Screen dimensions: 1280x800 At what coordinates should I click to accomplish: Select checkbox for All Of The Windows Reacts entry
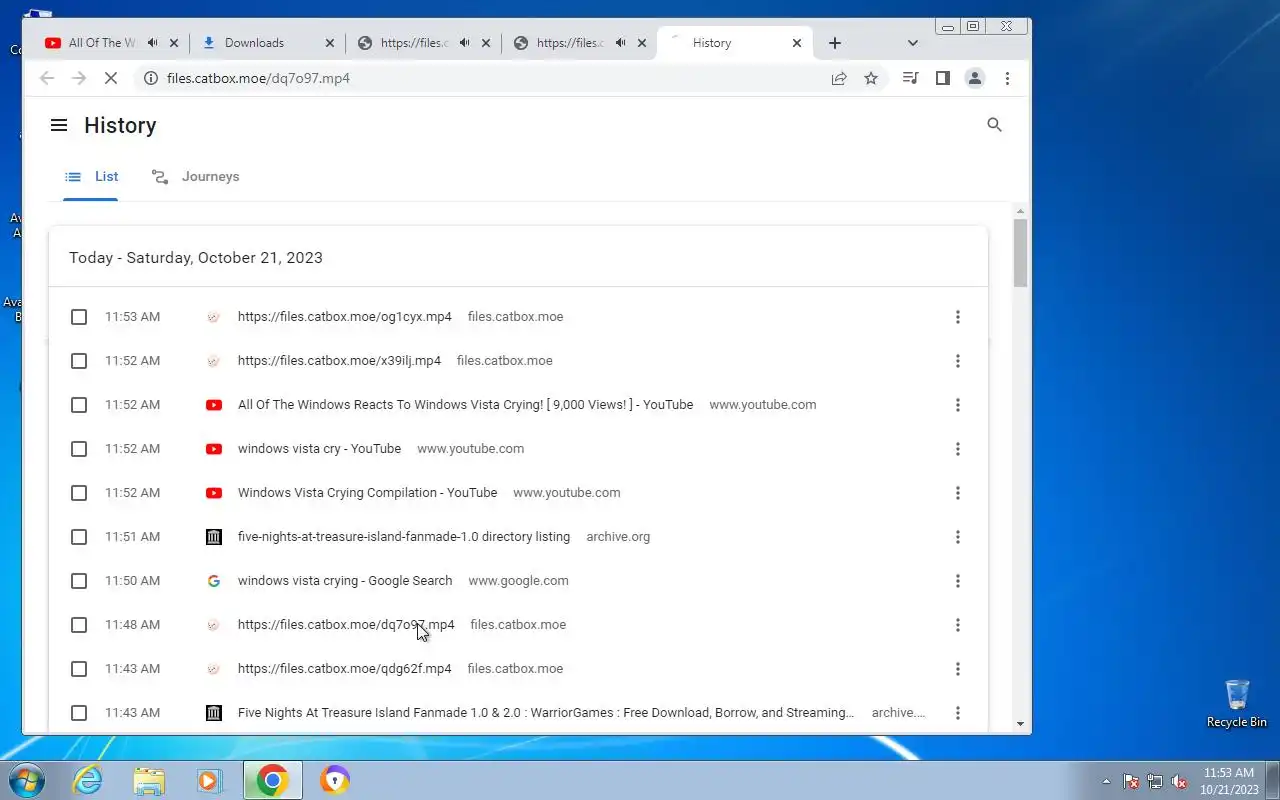tap(79, 405)
